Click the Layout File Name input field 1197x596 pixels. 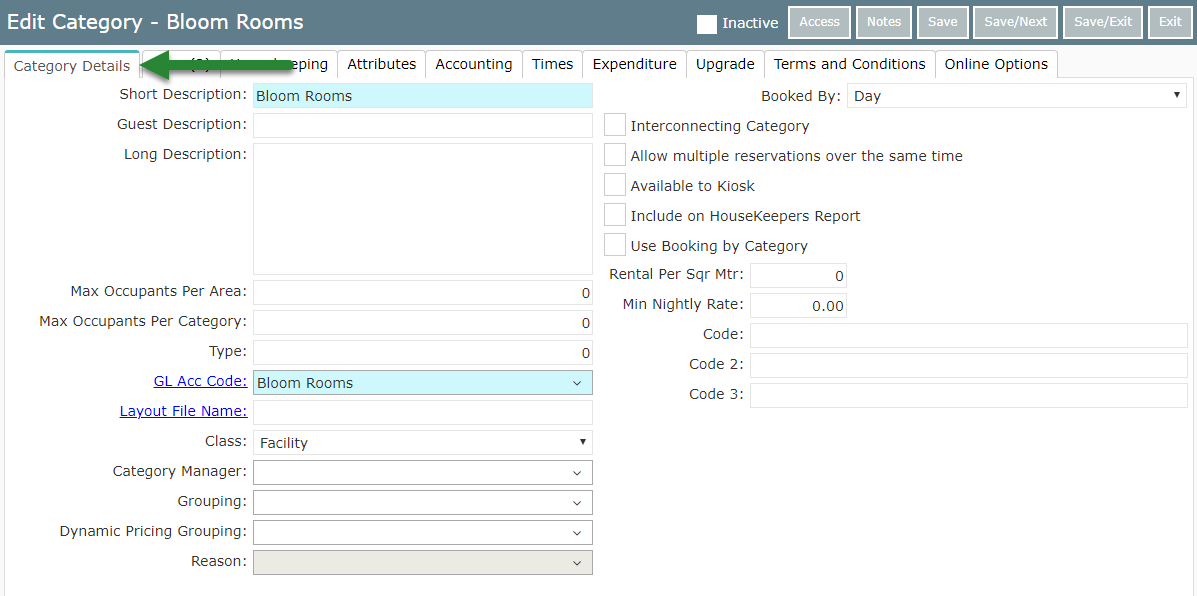pos(422,413)
